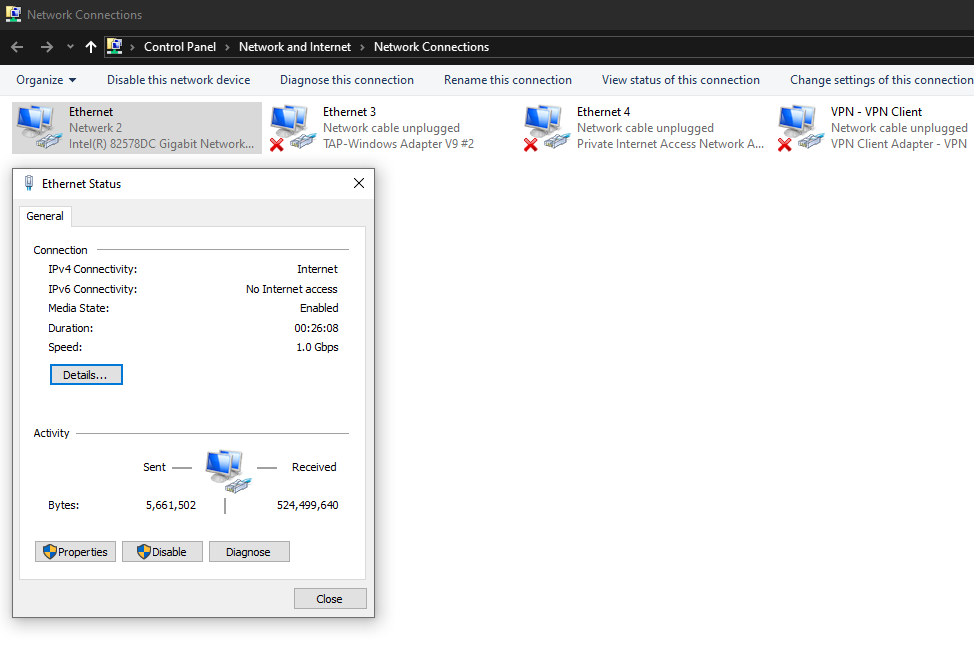Click chevron after Control Panel in breadcrumb

point(227,47)
